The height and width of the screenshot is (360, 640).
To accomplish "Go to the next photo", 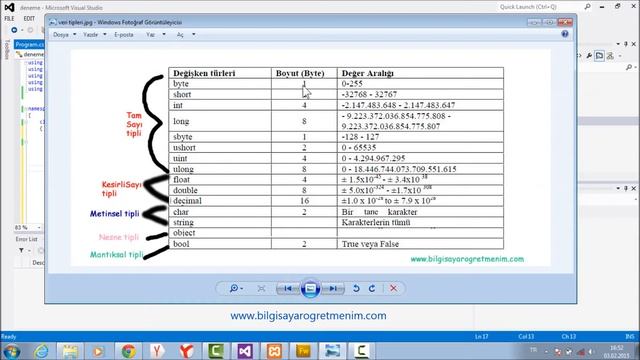I will [x=333, y=289].
